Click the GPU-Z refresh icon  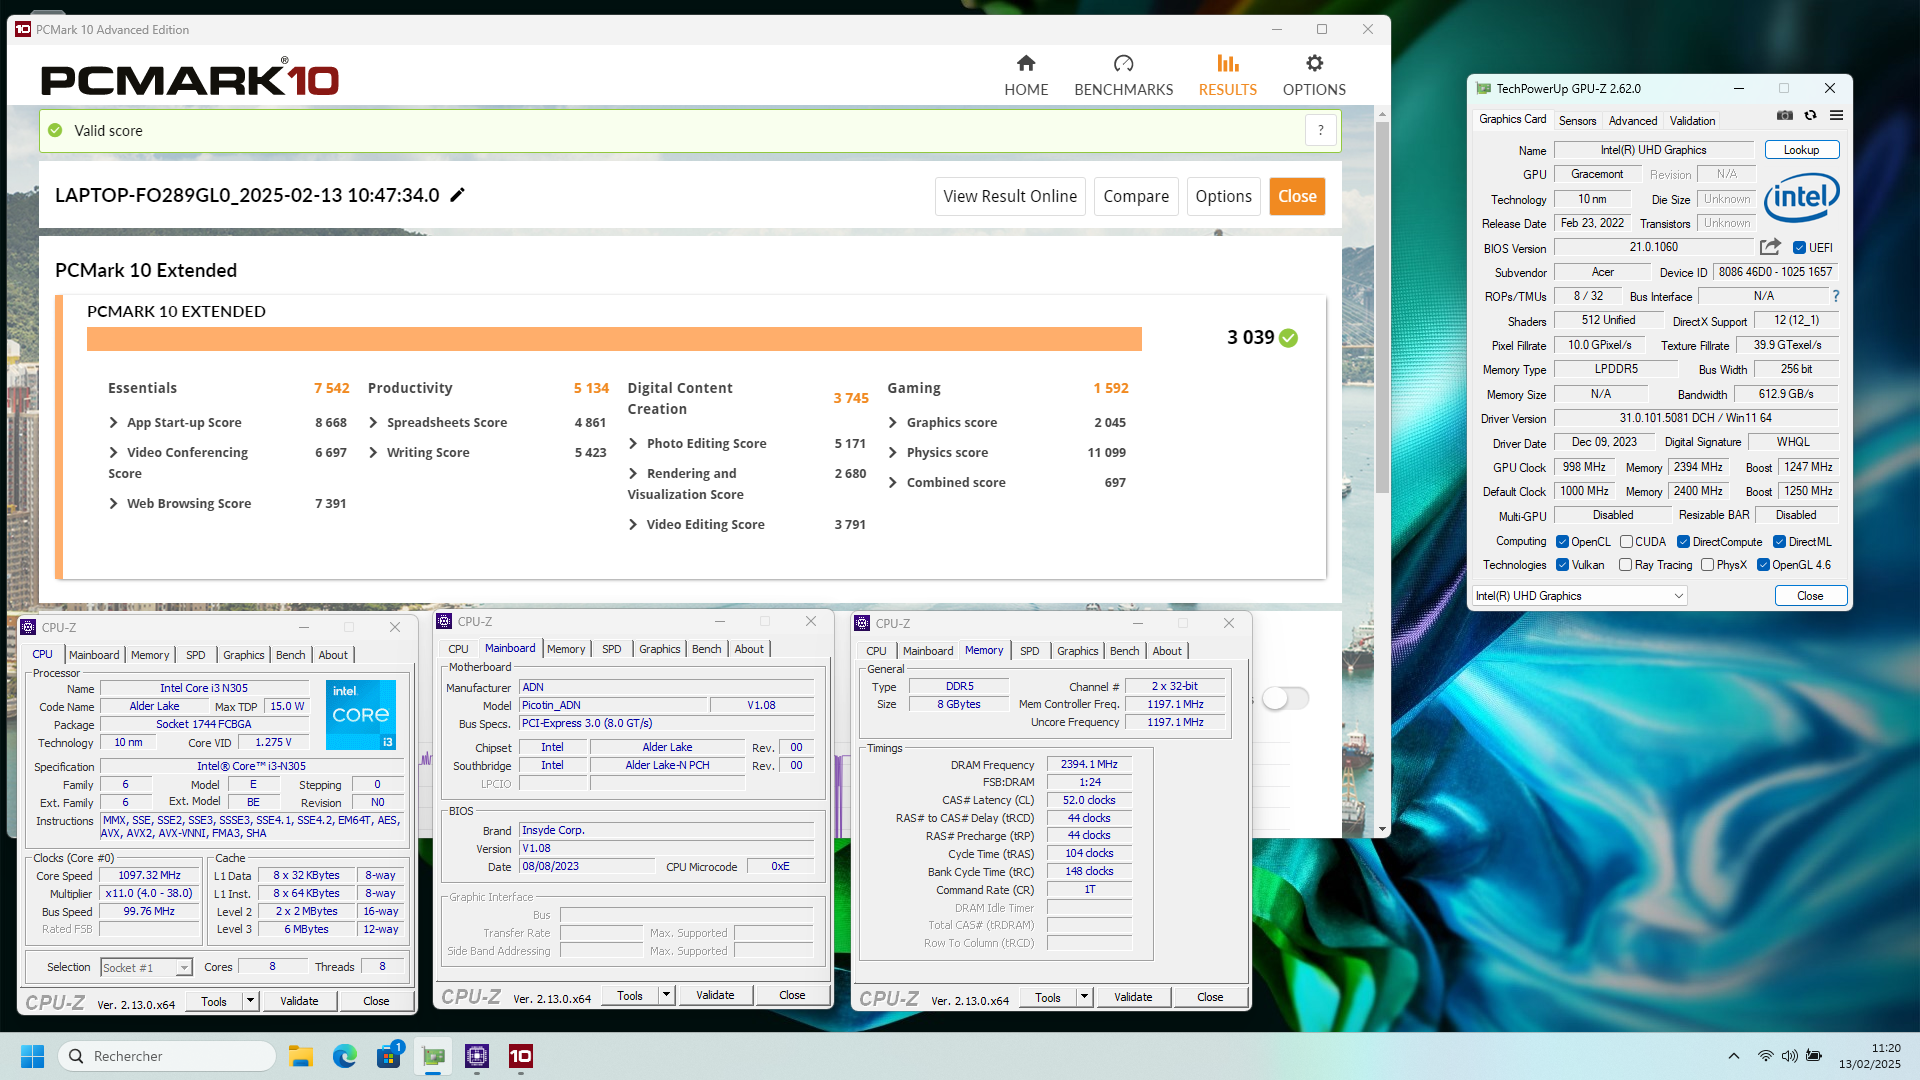tap(1810, 116)
